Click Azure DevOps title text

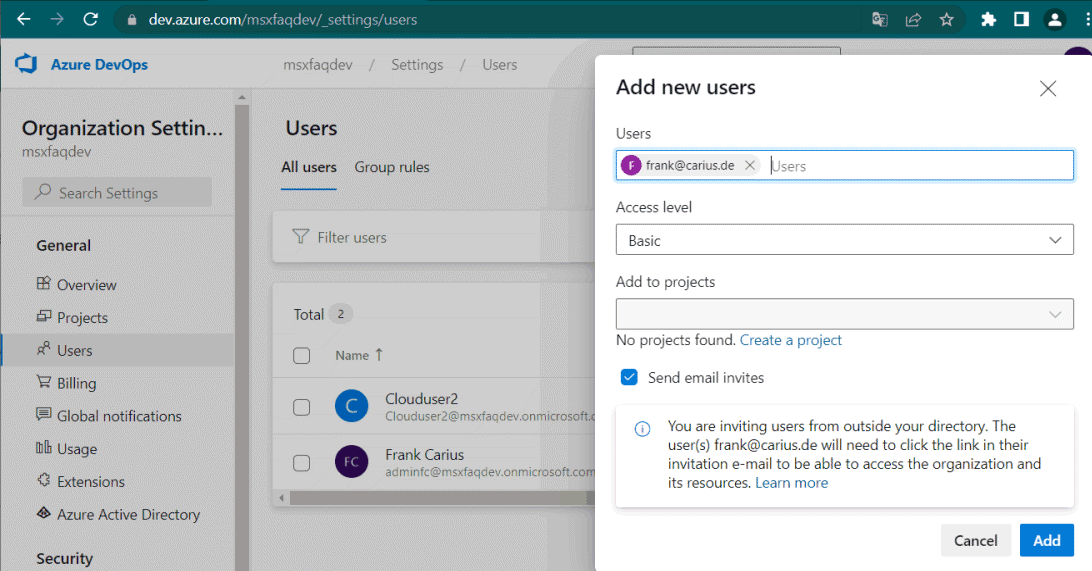(100, 65)
